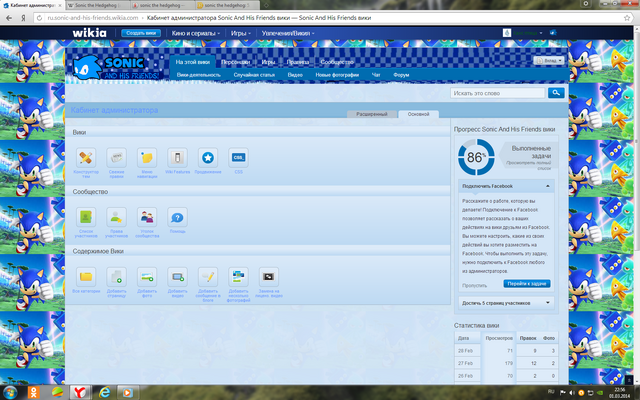
Task: Launch Odnoklassniki from the taskbar
Action: point(33,393)
